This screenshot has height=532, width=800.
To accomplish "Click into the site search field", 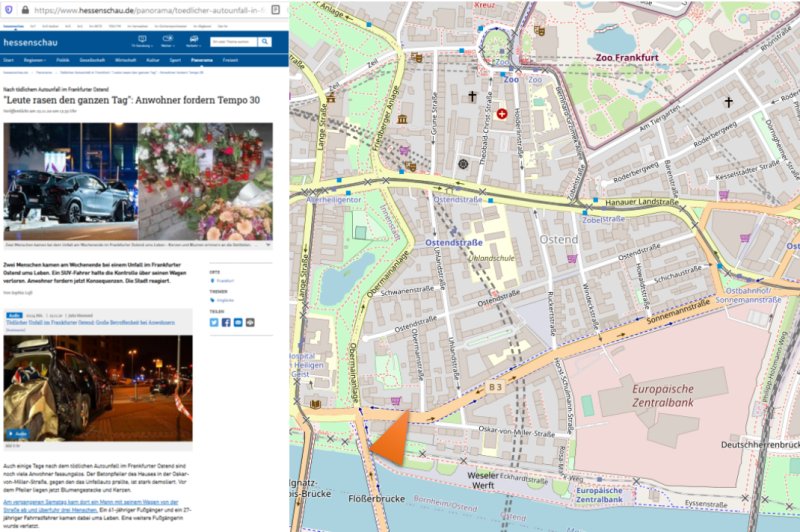I will [232, 42].
